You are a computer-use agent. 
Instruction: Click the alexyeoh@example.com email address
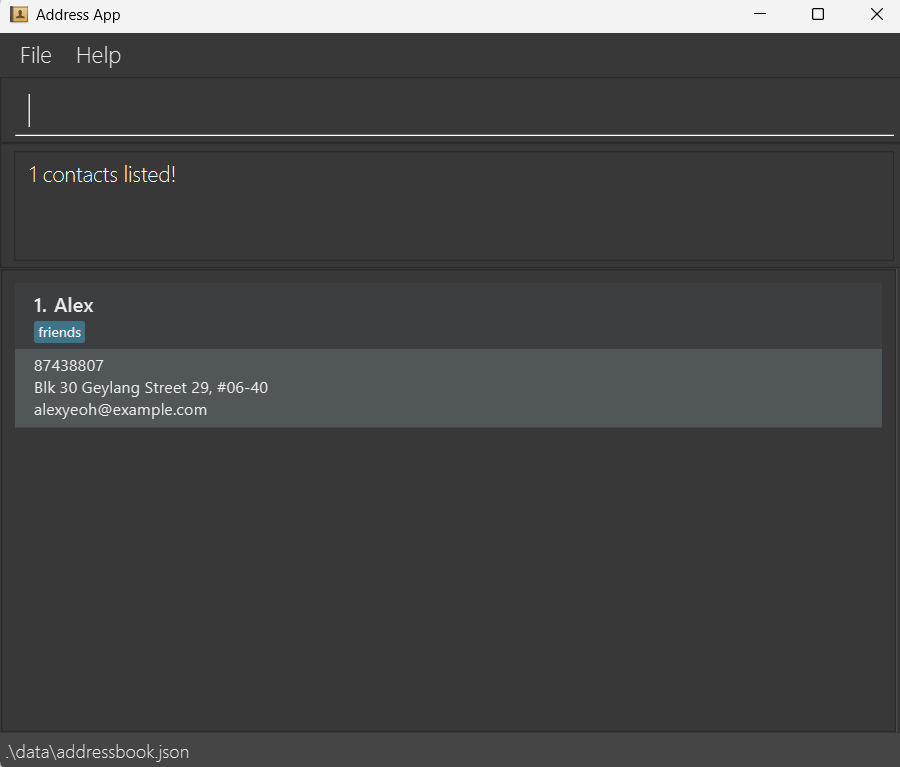coord(121,410)
